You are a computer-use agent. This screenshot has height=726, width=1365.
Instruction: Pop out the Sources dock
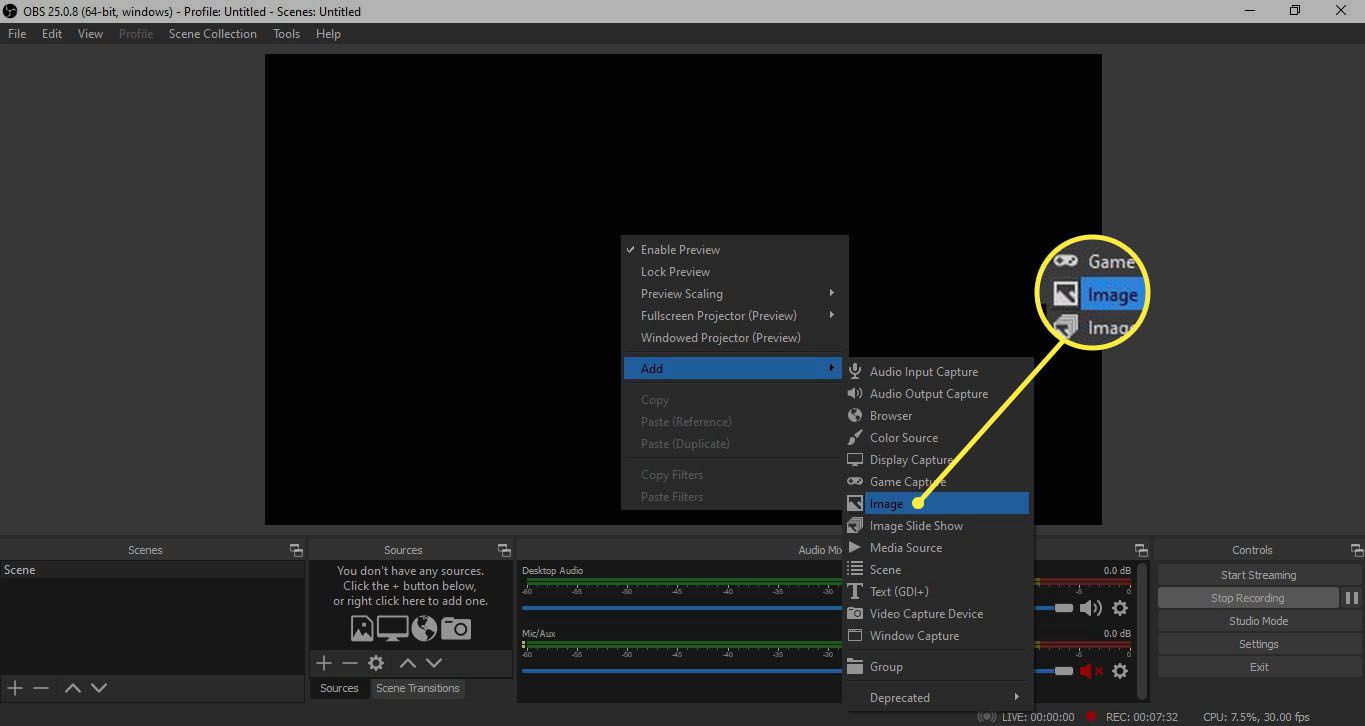click(x=504, y=550)
